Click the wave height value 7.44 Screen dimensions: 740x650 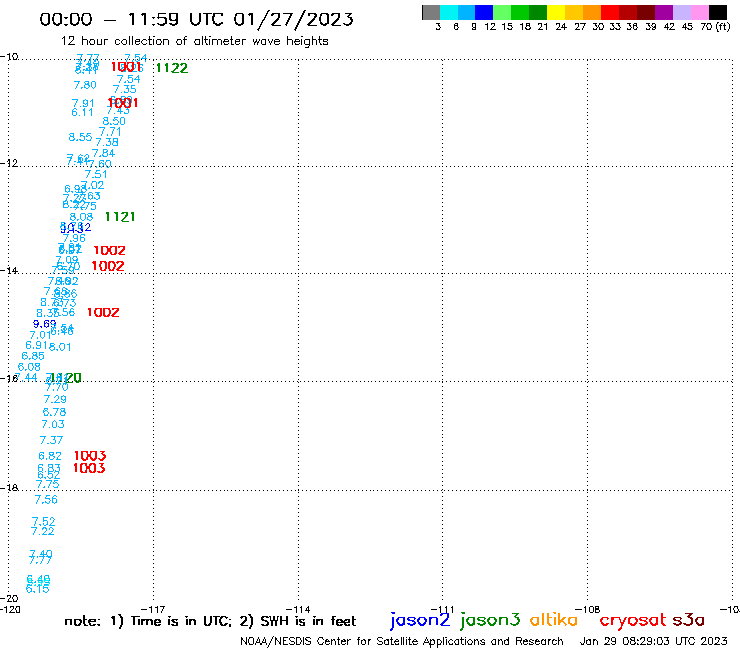(26, 377)
